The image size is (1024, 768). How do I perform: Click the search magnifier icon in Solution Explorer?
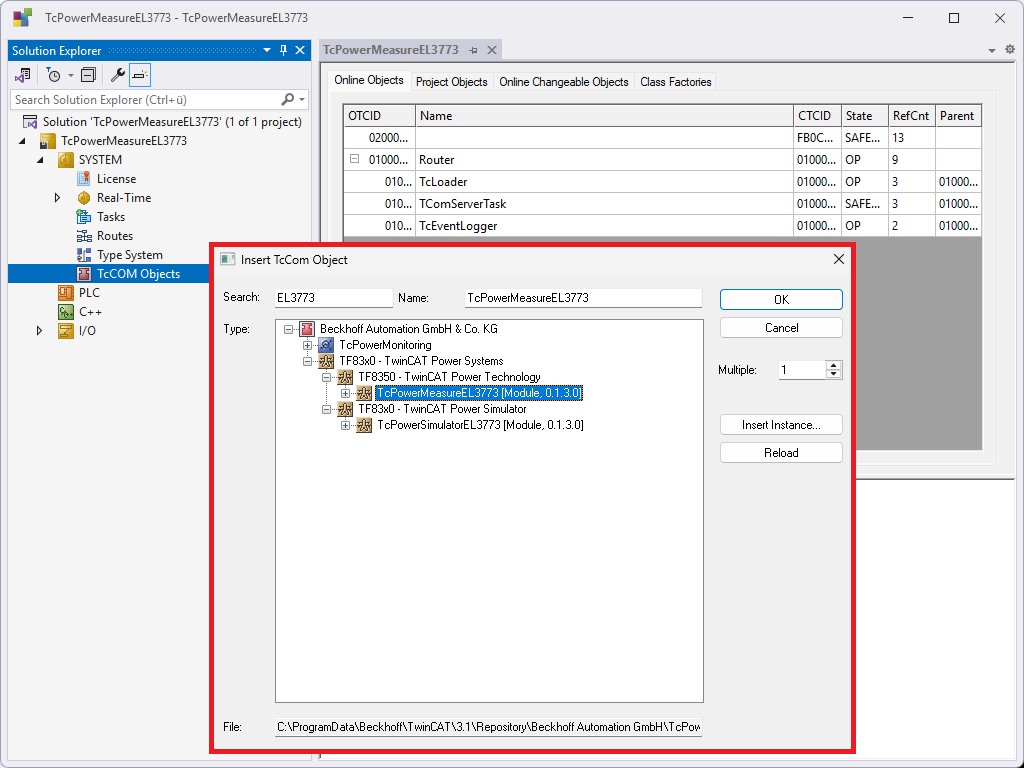coord(287,99)
